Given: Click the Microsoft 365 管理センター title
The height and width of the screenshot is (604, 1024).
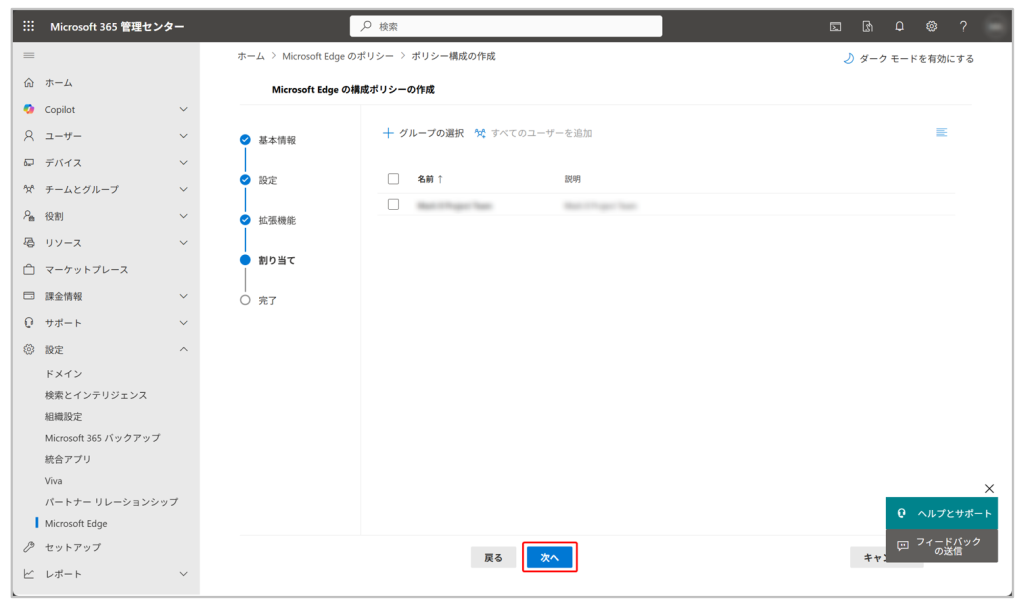Looking at the screenshot, I should 117,27.
